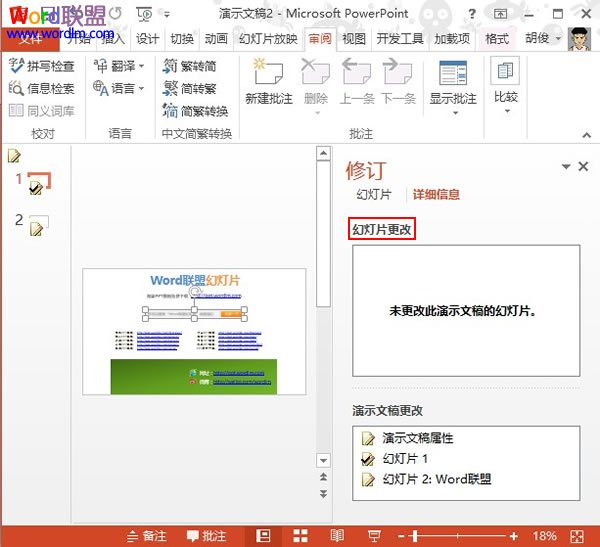Run the 拼写检查 spelling check
This screenshot has width=600, height=547.
pyautogui.click(x=42, y=66)
